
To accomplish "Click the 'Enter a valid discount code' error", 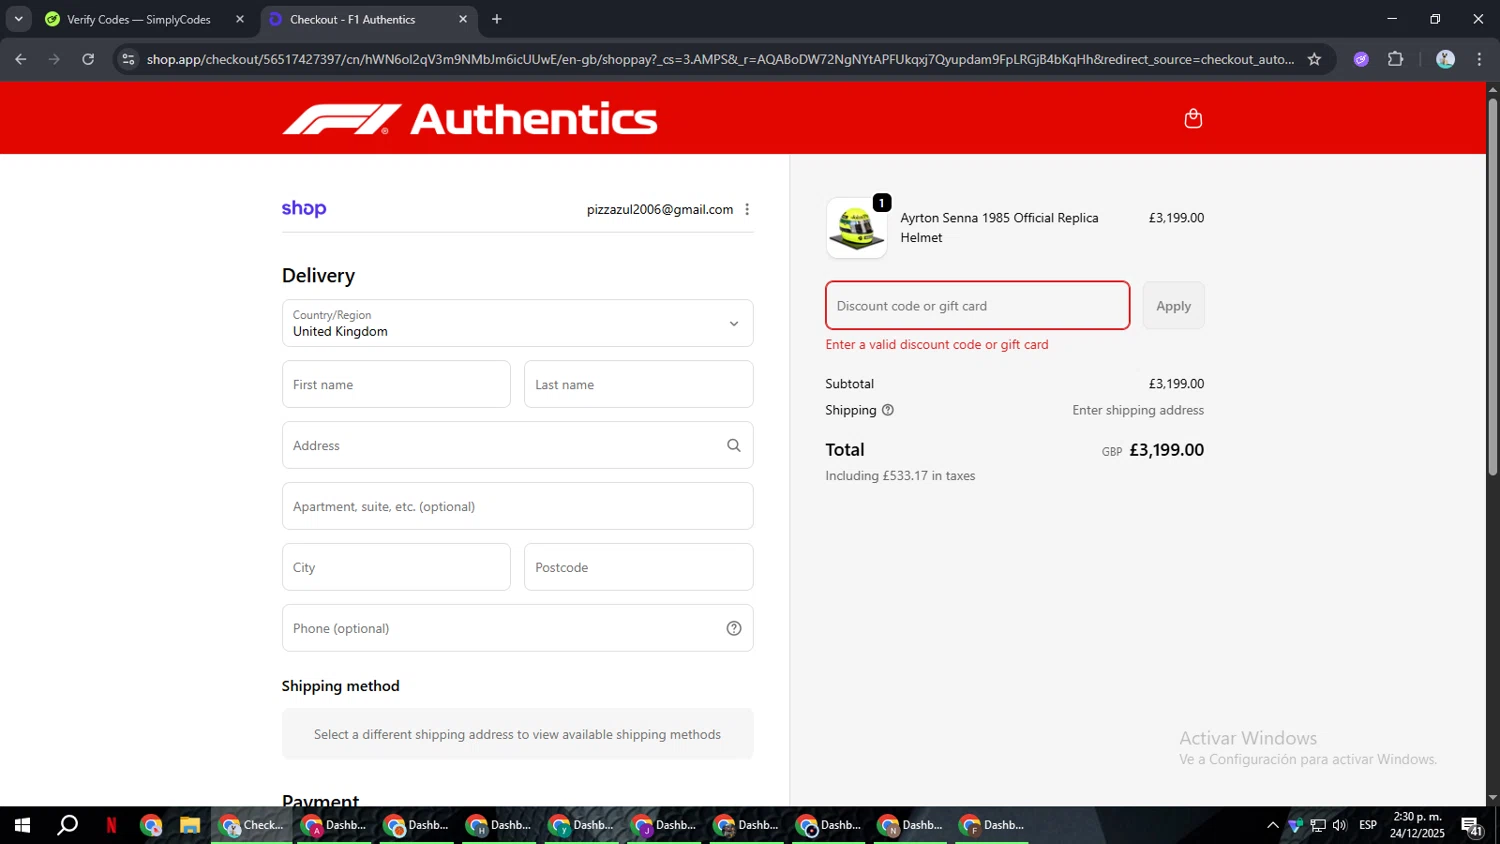I will tap(937, 344).
